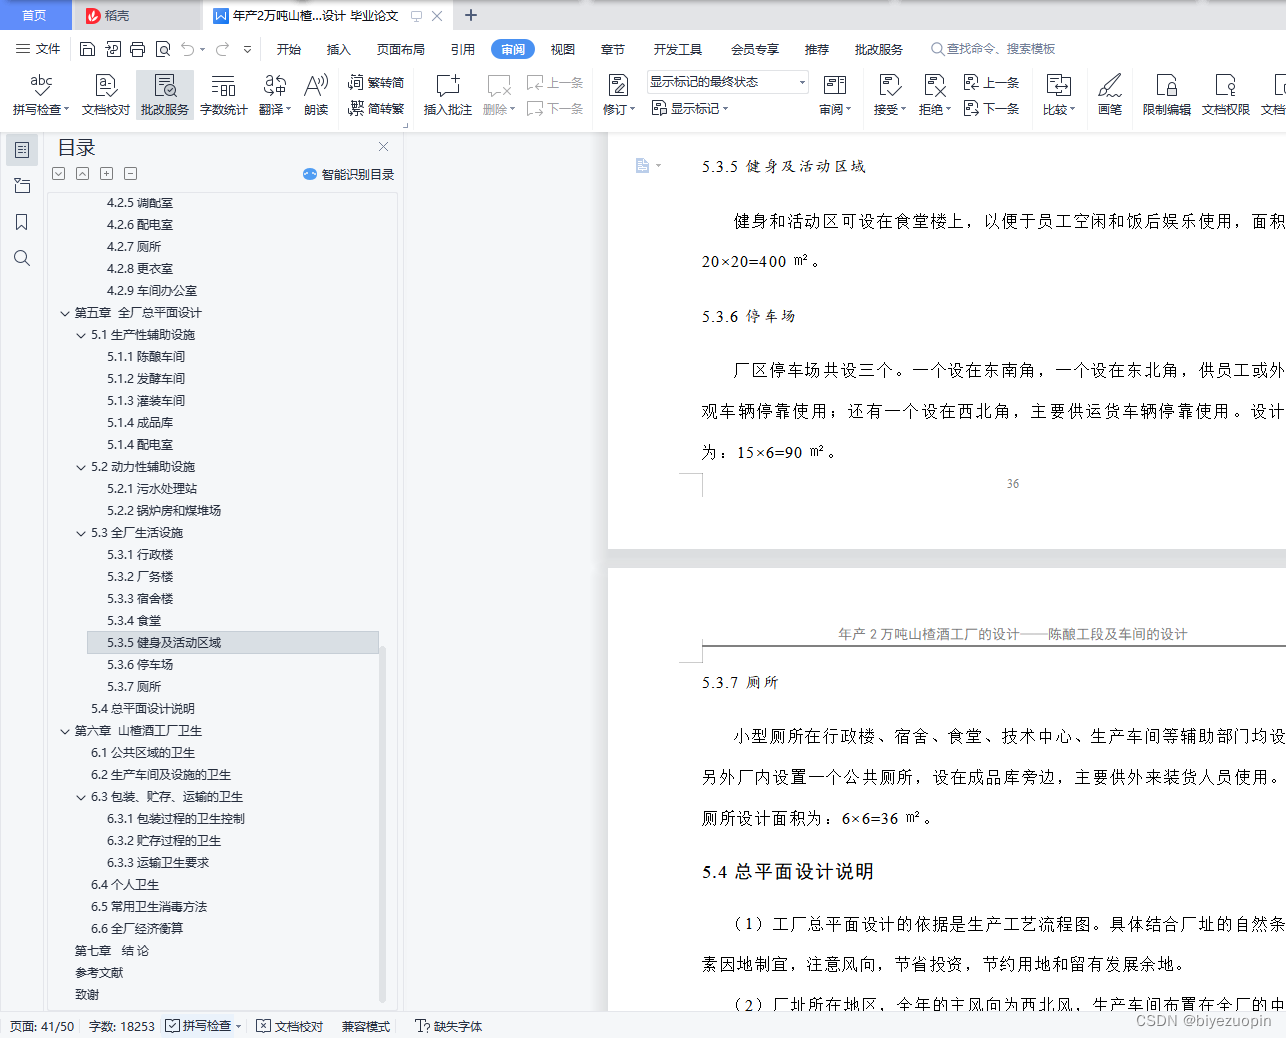Collapse chapter six in the outline
The height and width of the screenshot is (1038, 1286).
[65, 731]
